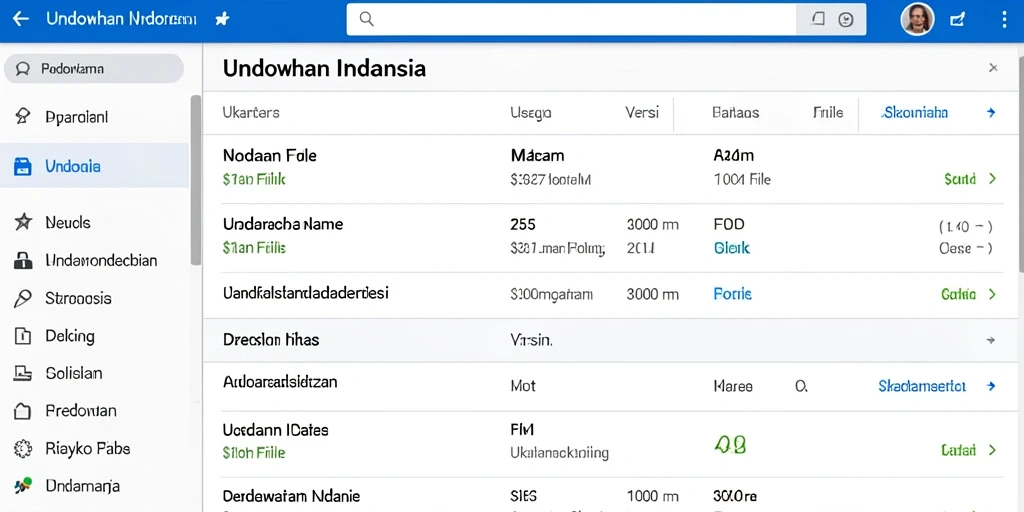The height and width of the screenshot is (512, 1024).
Task: Click the arrow next to Skadamserlot
Action: coord(991,387)
